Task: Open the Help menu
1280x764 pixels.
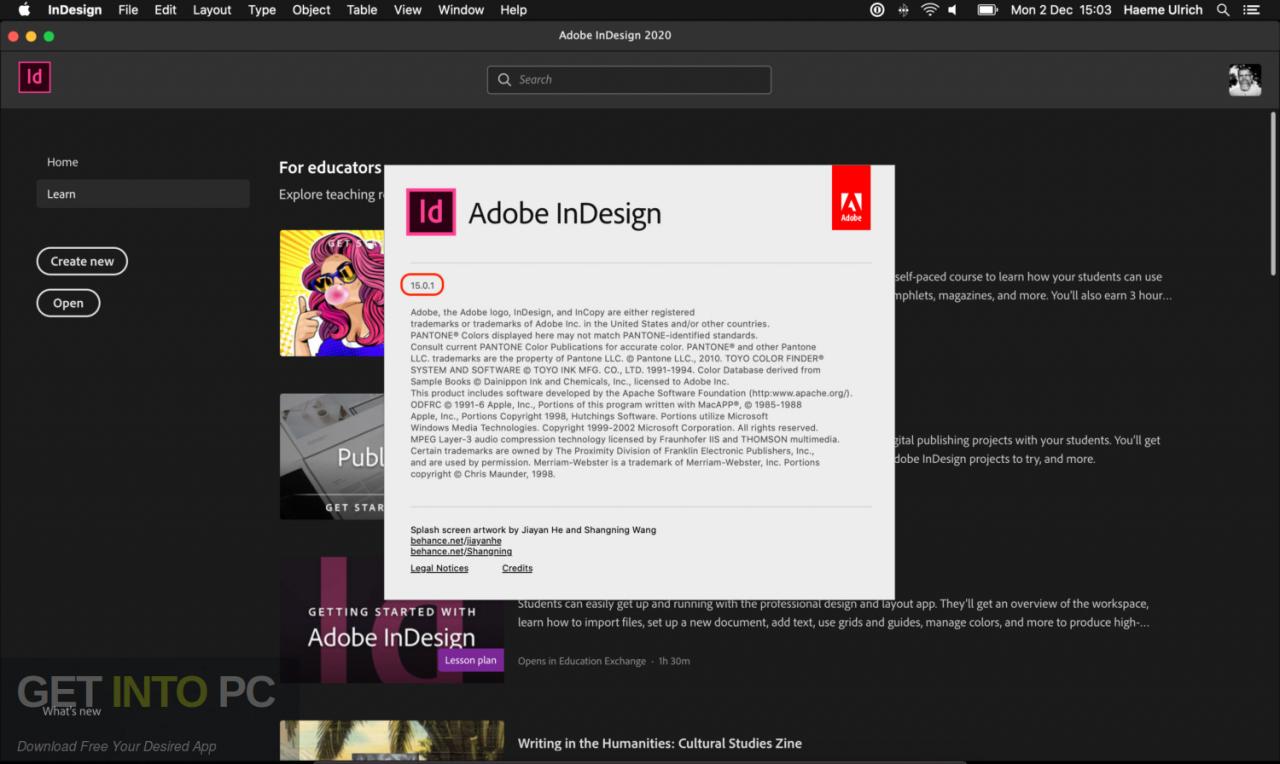Action: (x=513, y=10)
